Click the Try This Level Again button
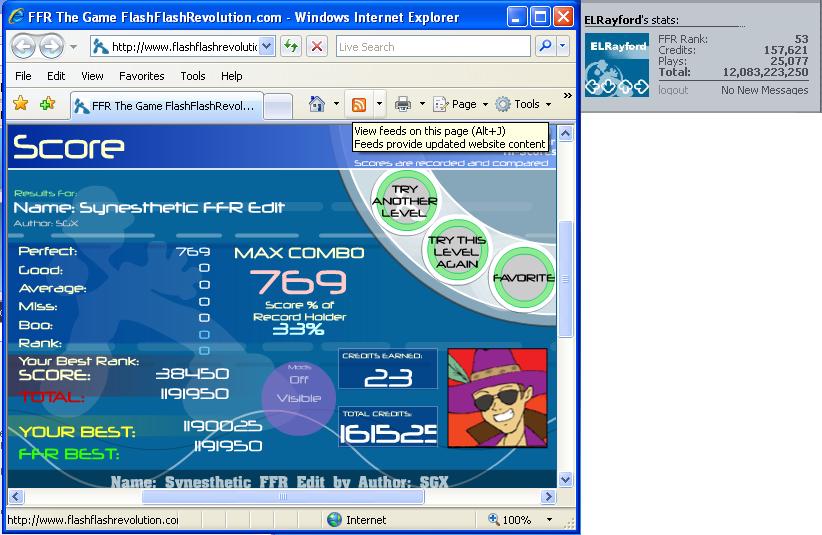 [x=456, y=252]
